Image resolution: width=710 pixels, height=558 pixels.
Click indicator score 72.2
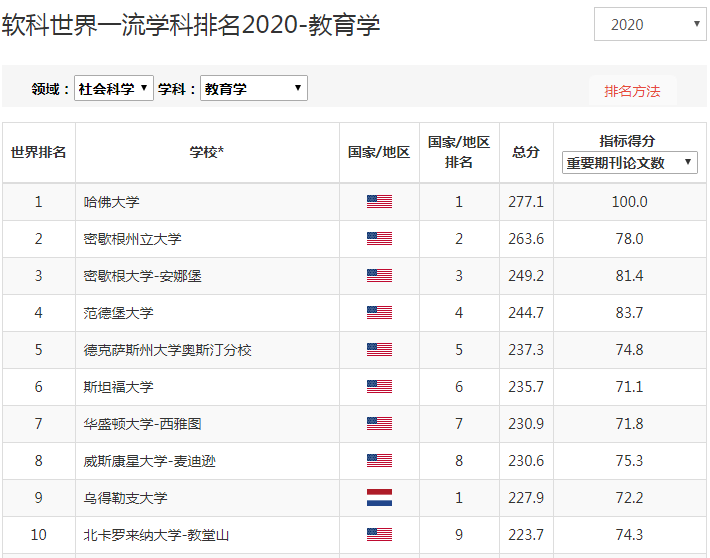tap(629, 497)
